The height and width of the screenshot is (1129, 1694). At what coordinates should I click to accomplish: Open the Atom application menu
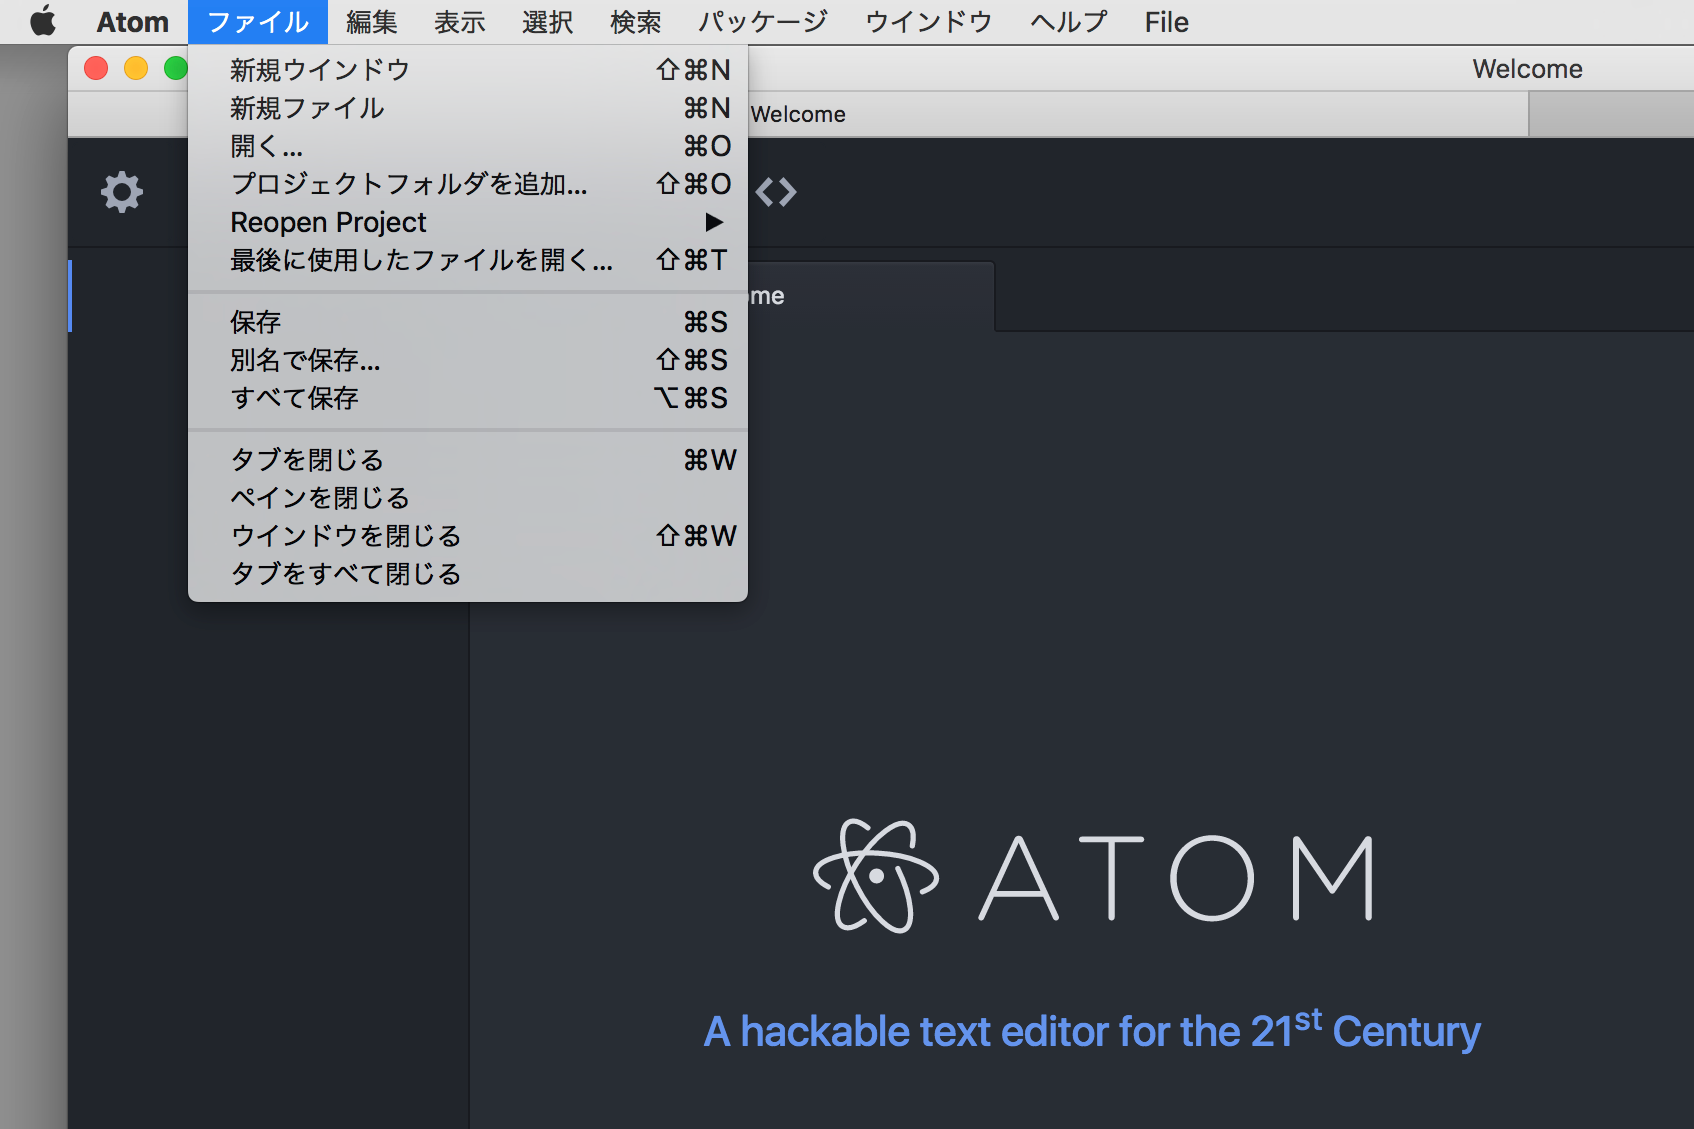(x=133, y=22)
